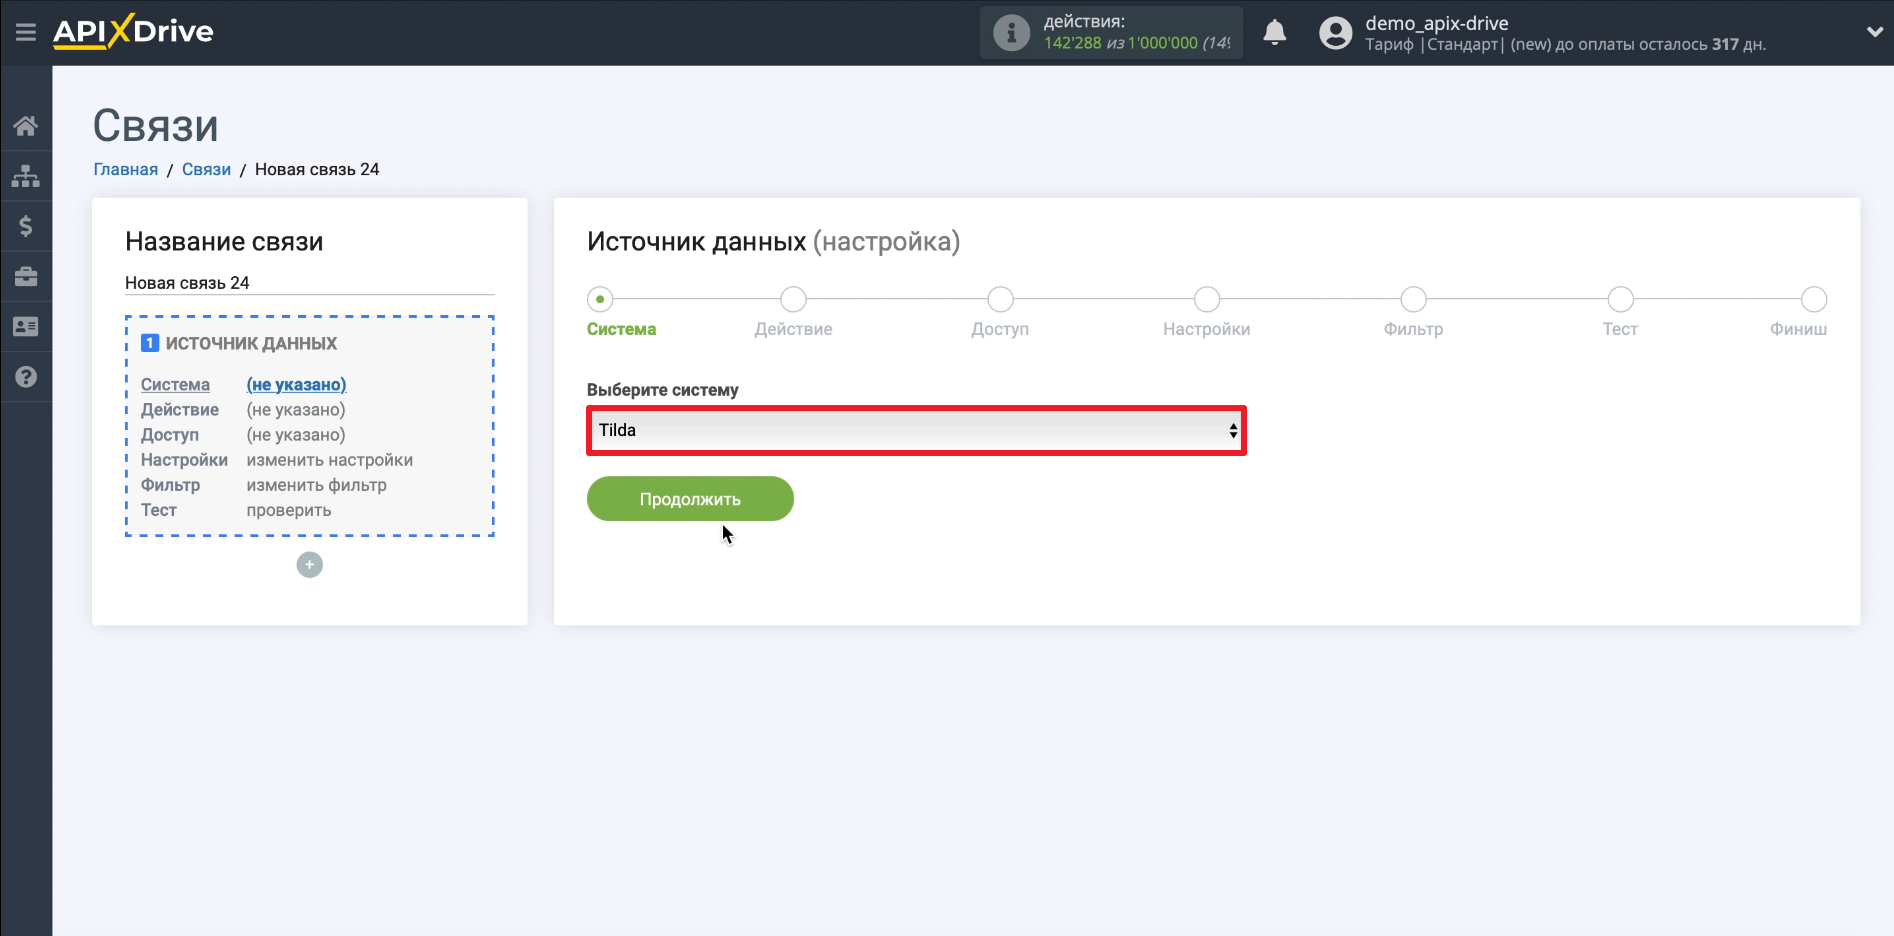Click the Продолжить button

(690, 499)
